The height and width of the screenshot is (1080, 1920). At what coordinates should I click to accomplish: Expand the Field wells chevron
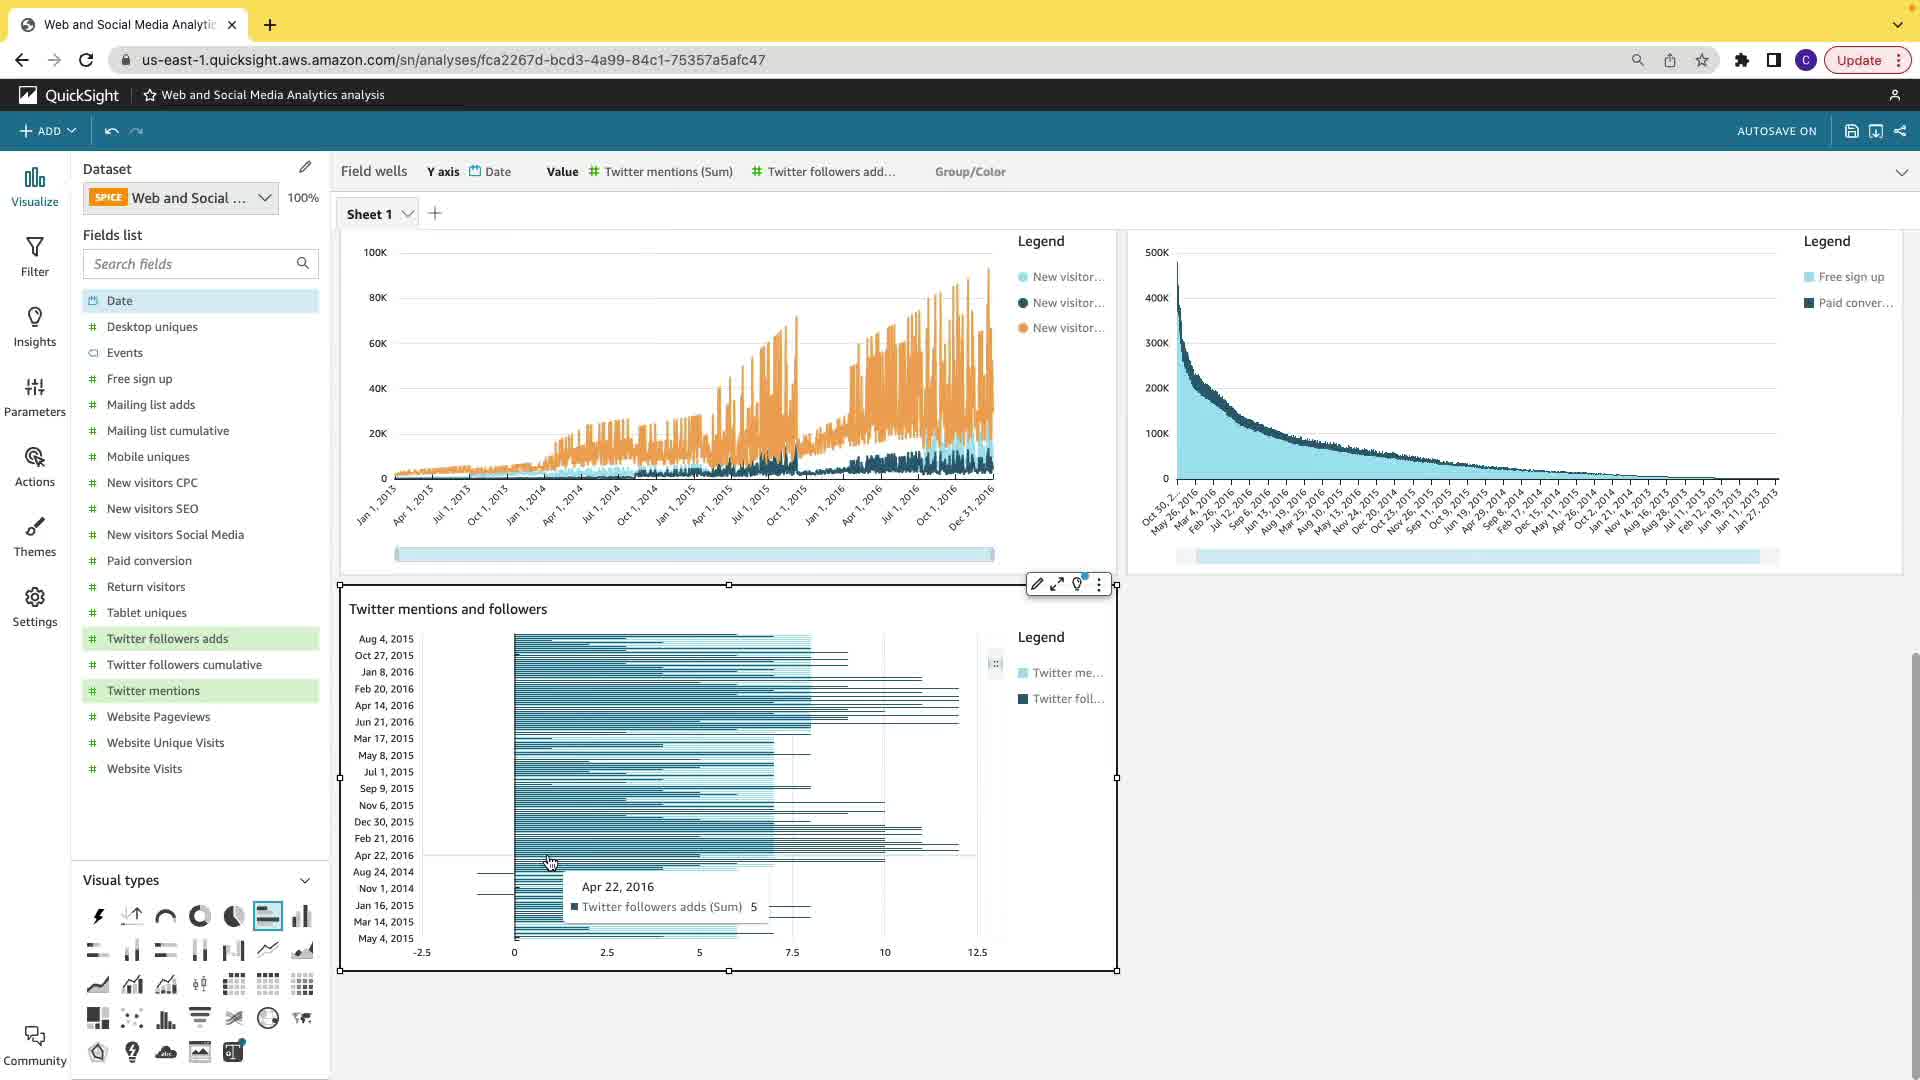[x=1901, y=172]
